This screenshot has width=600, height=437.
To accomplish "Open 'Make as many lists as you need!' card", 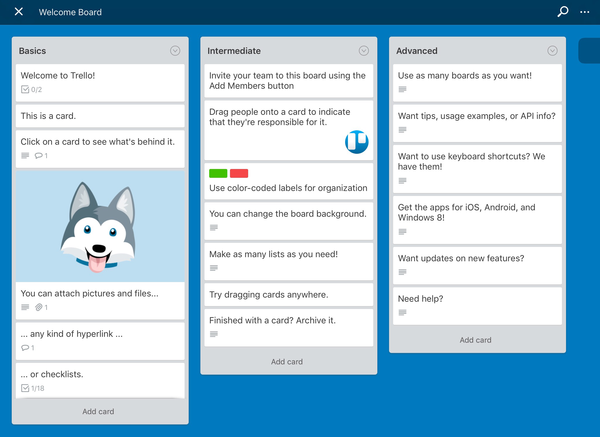I will [x=289, y=261].
